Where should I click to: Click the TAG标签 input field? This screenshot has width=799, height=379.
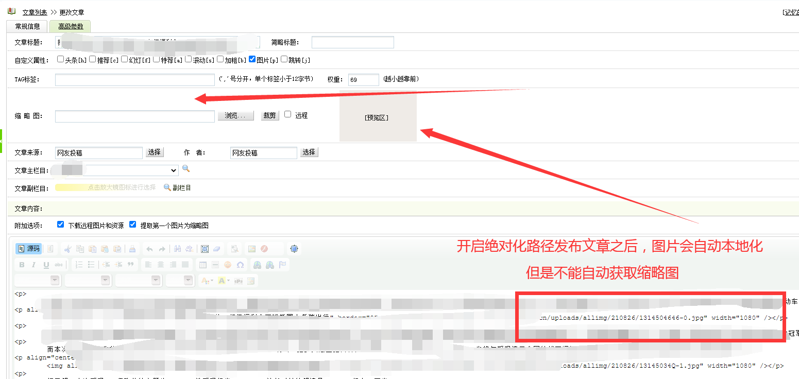[135, 79]
